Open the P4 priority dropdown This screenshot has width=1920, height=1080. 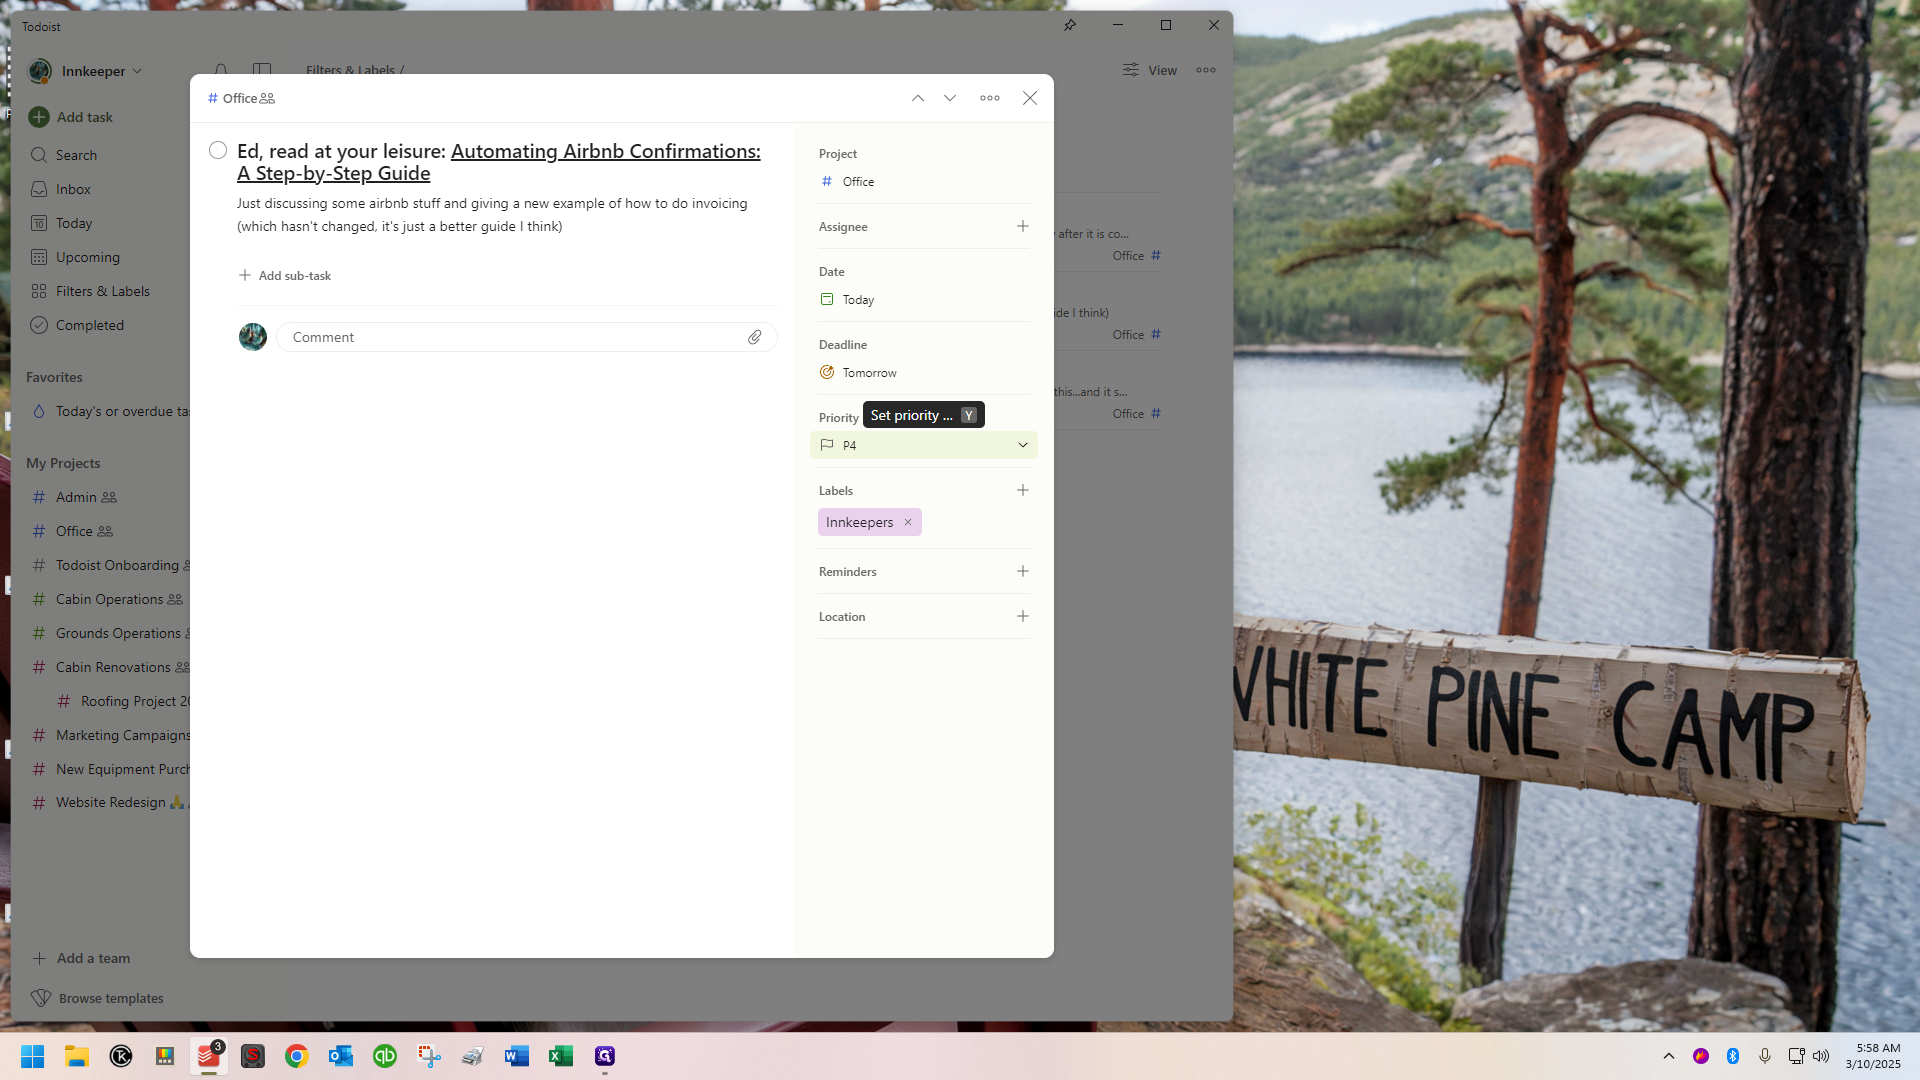coord(924,445)
